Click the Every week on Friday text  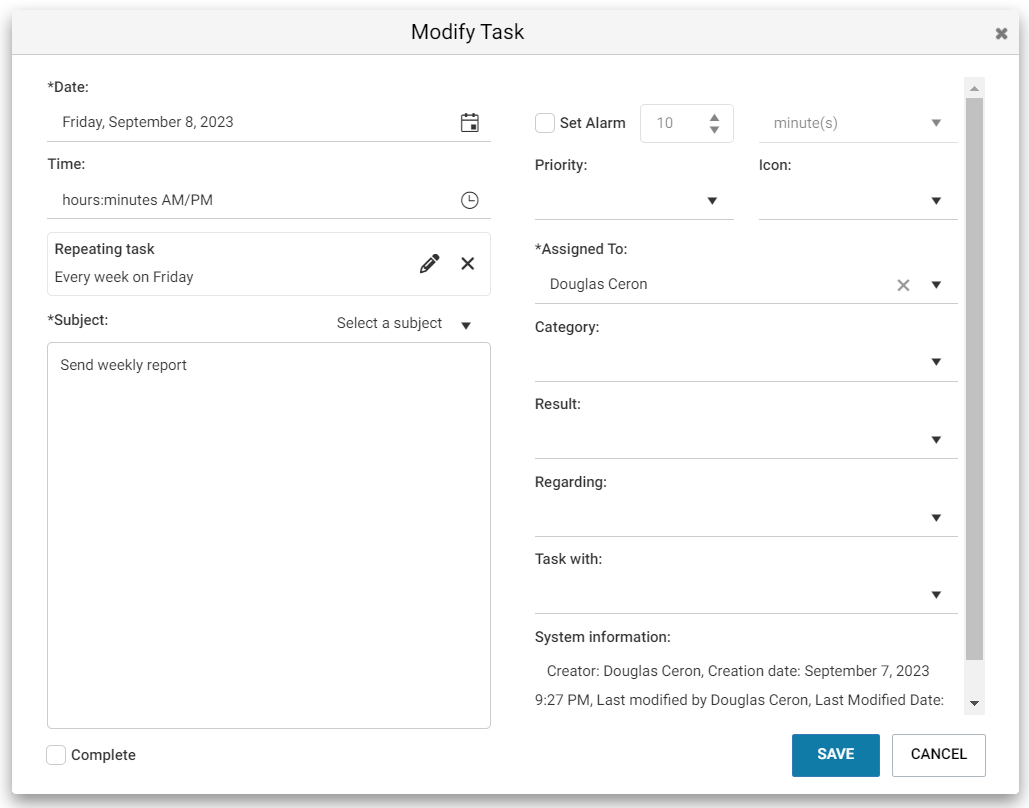tap(124, 277)
